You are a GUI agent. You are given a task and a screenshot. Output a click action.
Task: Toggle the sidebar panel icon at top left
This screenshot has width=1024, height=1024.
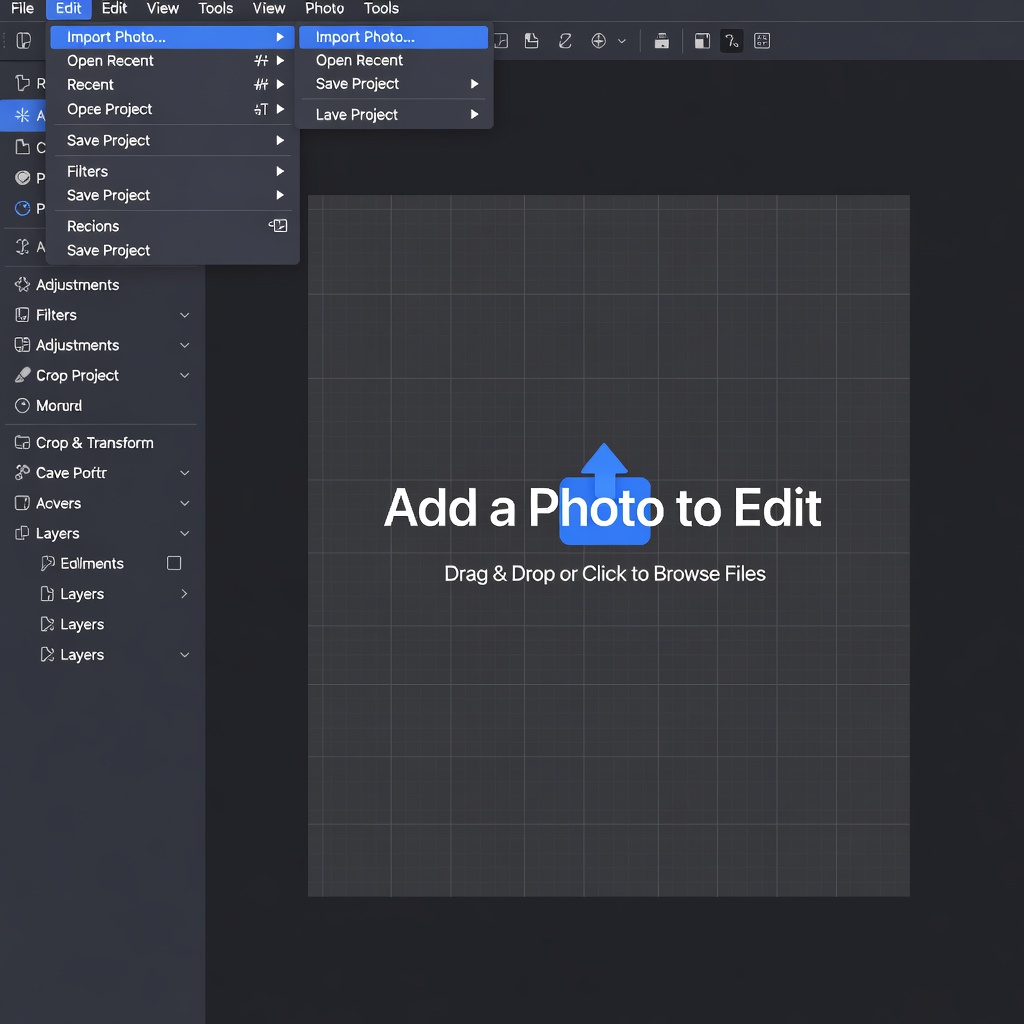pos(24,40)
